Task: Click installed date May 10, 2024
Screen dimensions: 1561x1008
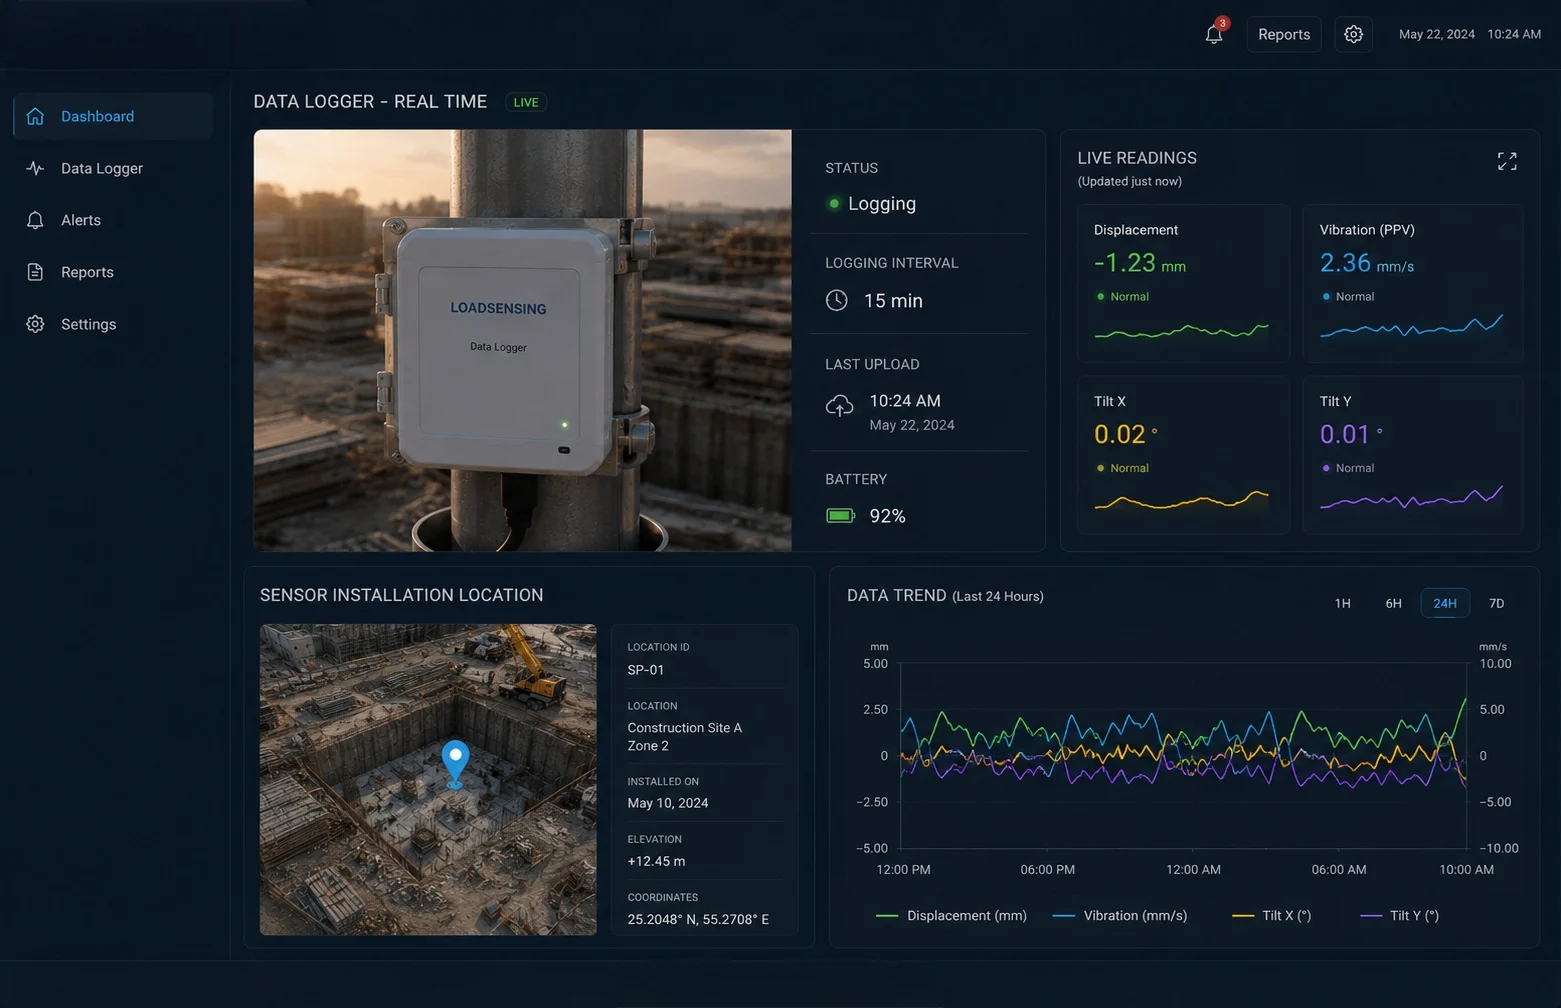Action: 668,803
